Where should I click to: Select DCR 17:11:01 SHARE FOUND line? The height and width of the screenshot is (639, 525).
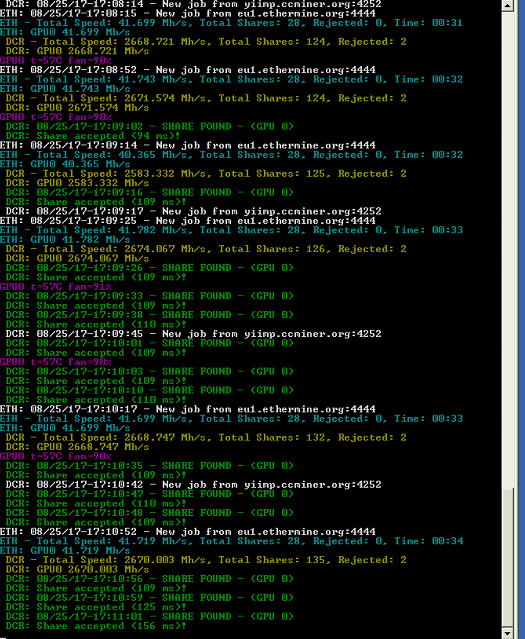(x=150, y=617)
